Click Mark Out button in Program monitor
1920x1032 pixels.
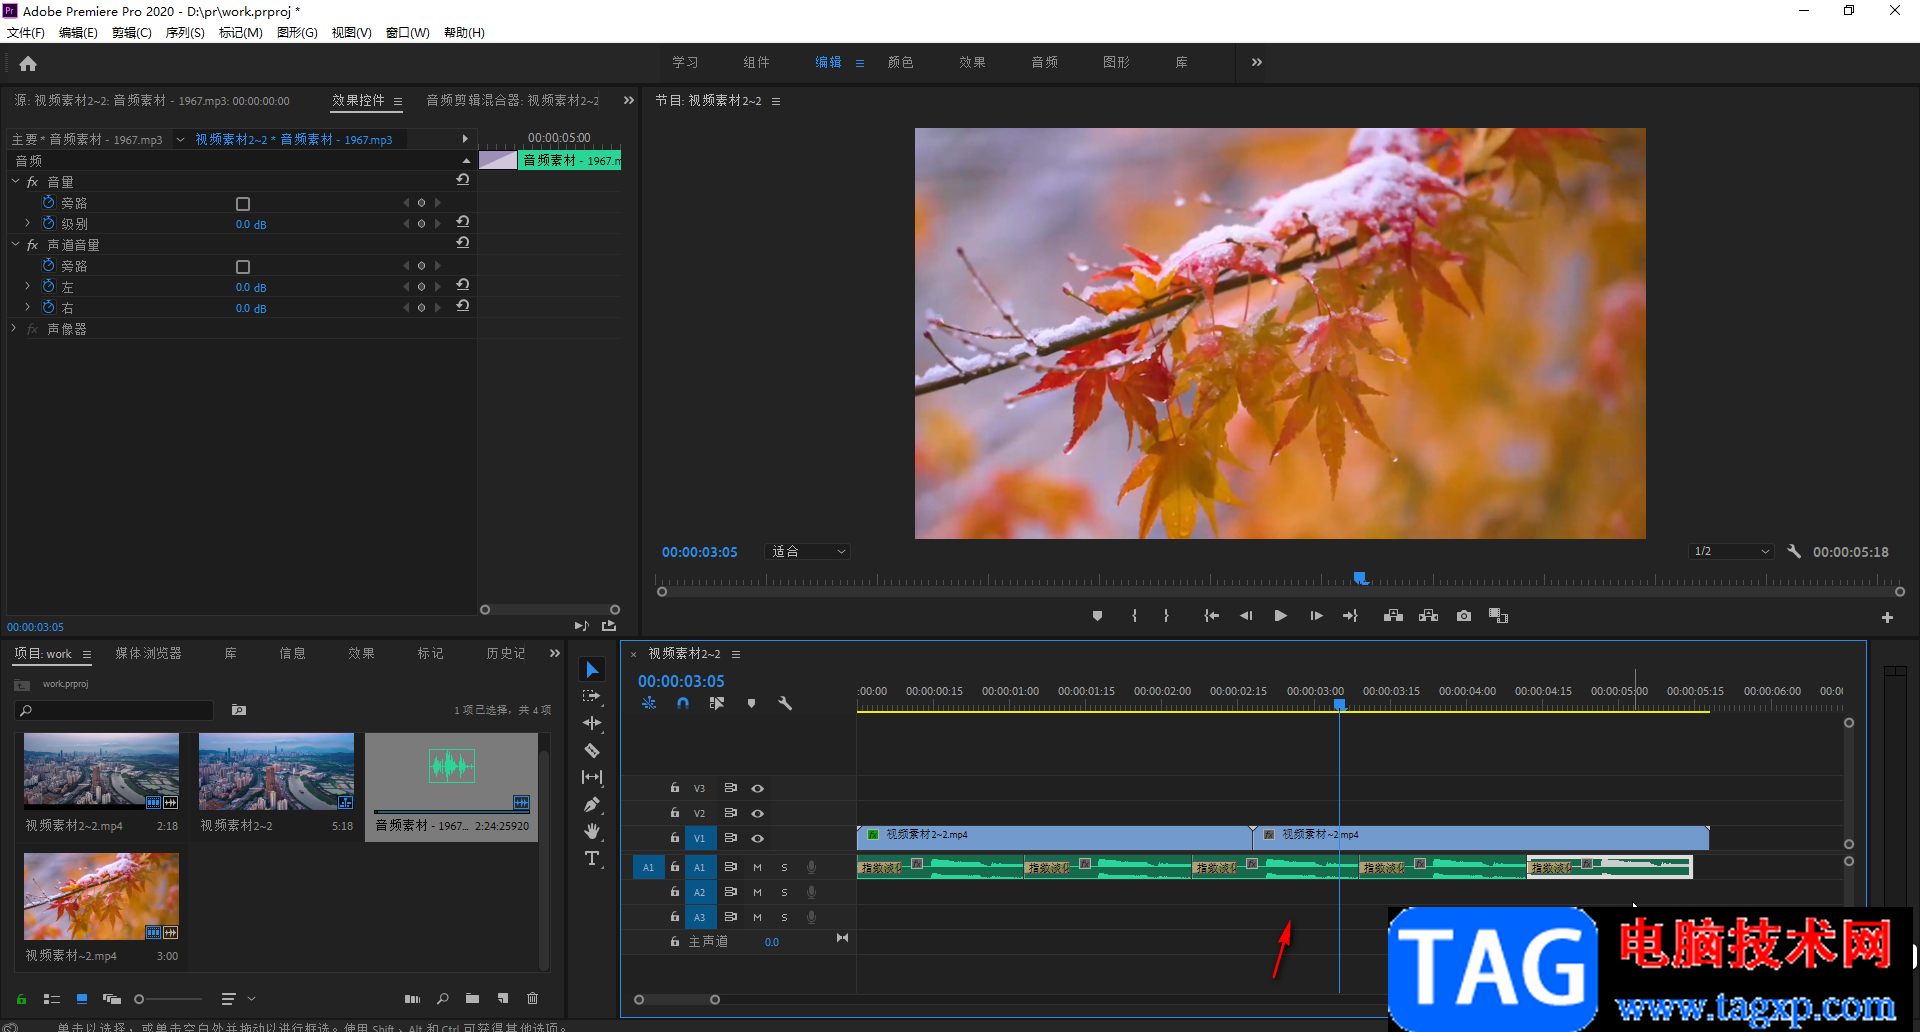pos(1166,616)
